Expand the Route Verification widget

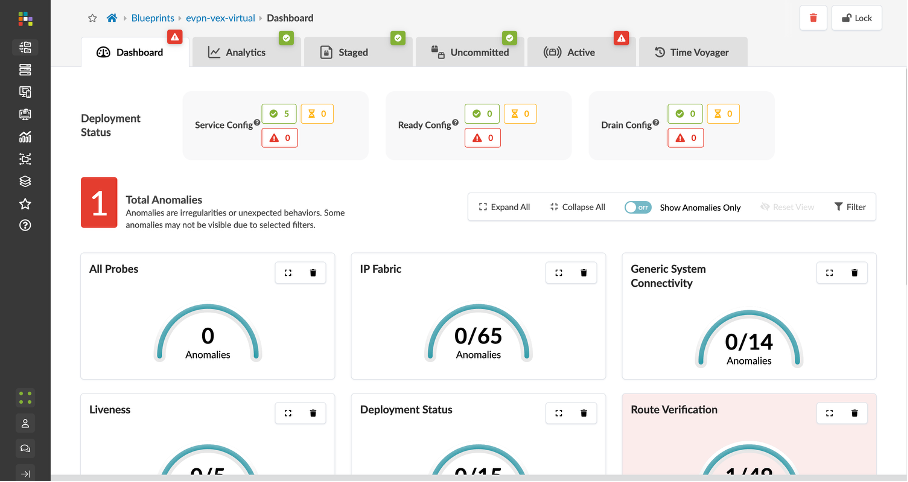point(830,412)
